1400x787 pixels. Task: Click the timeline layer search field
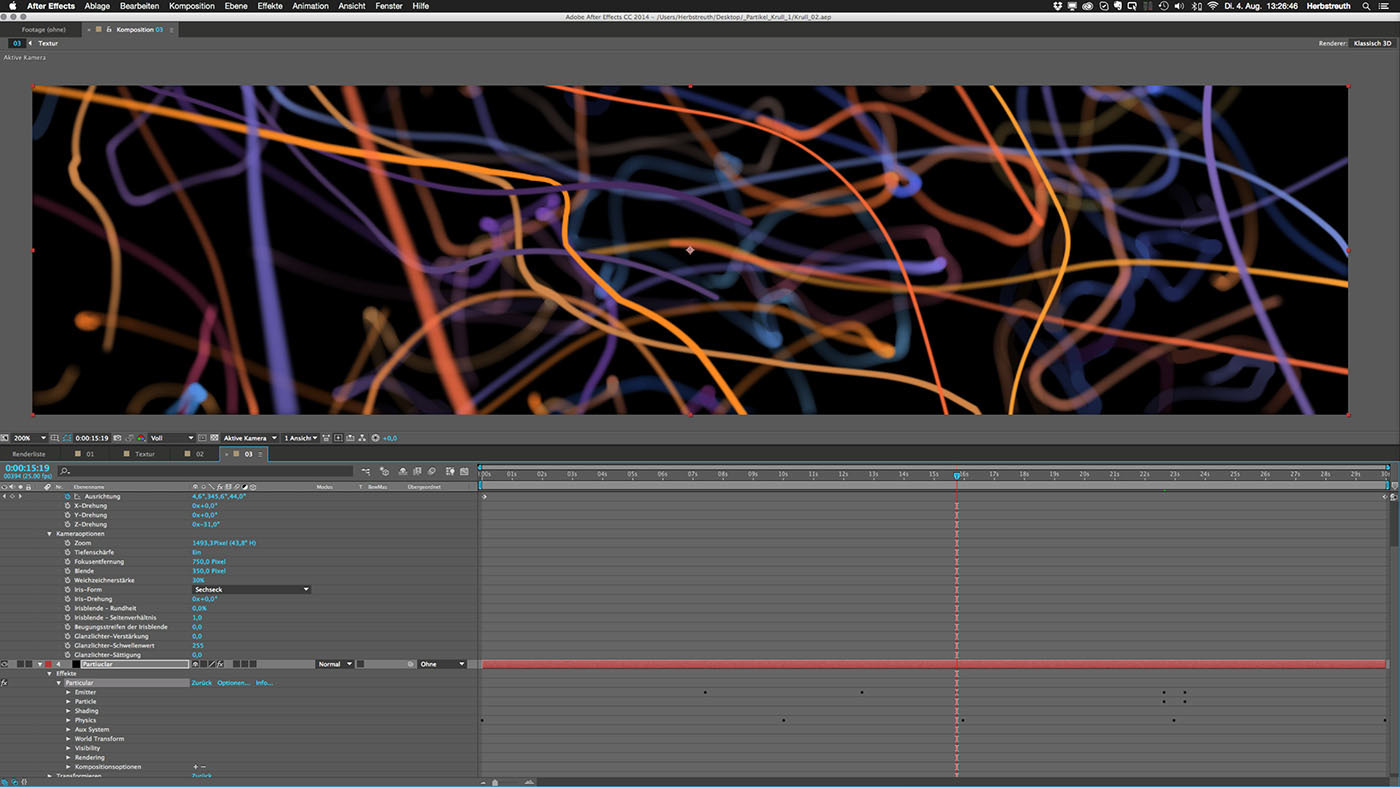click(205, 471)
